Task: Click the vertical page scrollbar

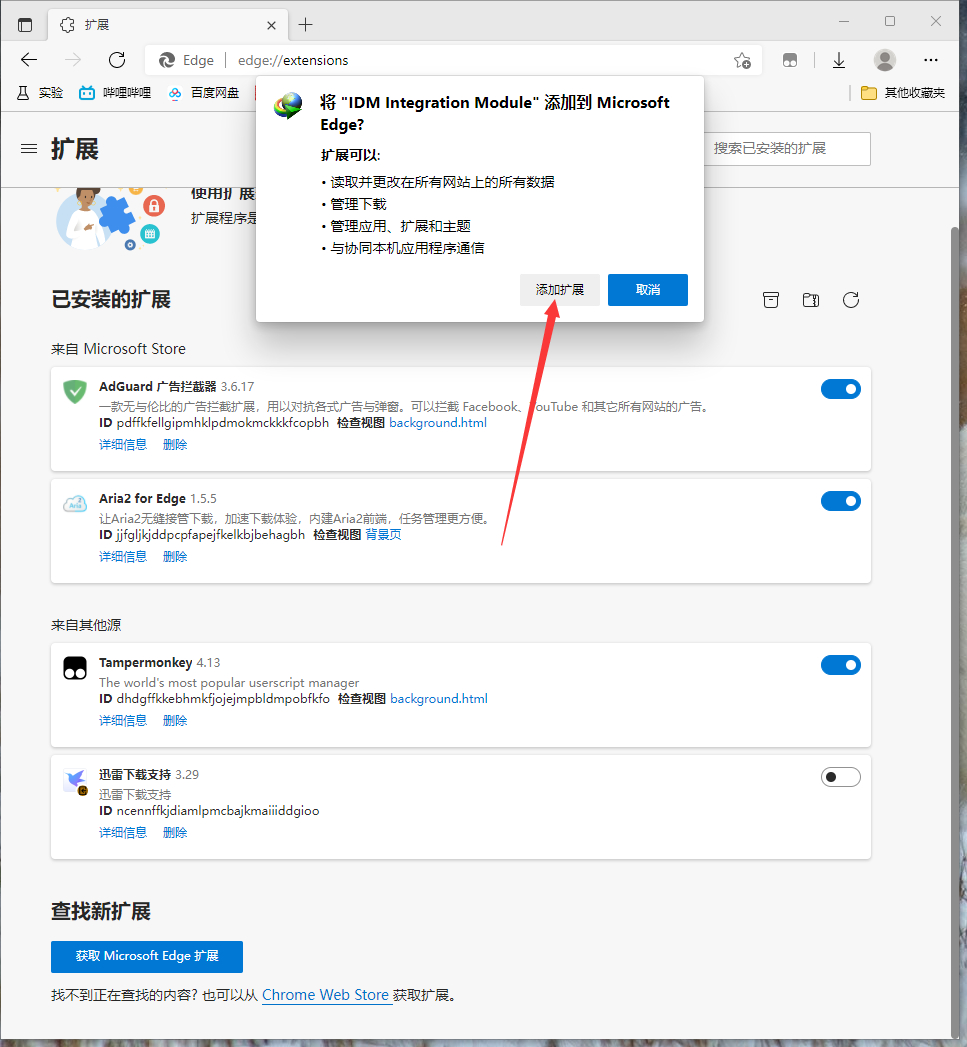Action: pos(954,600)
